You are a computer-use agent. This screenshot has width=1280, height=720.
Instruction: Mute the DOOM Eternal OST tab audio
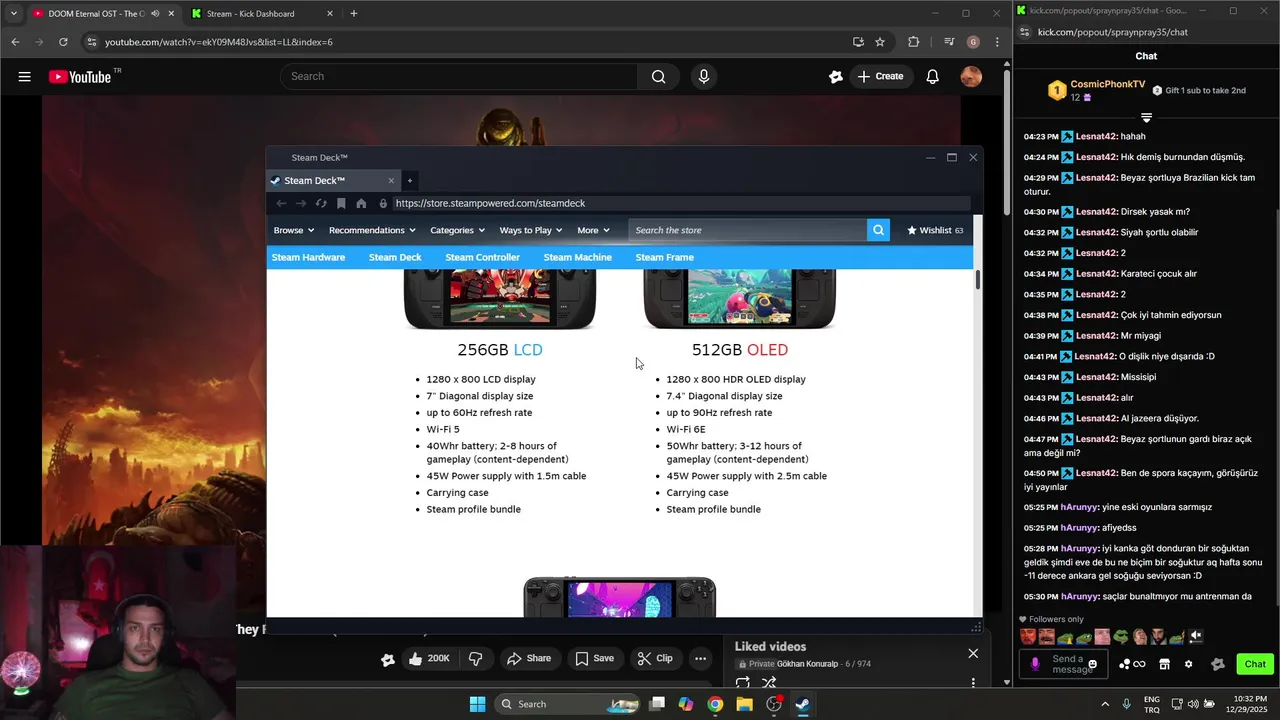(x=155, y=14)
